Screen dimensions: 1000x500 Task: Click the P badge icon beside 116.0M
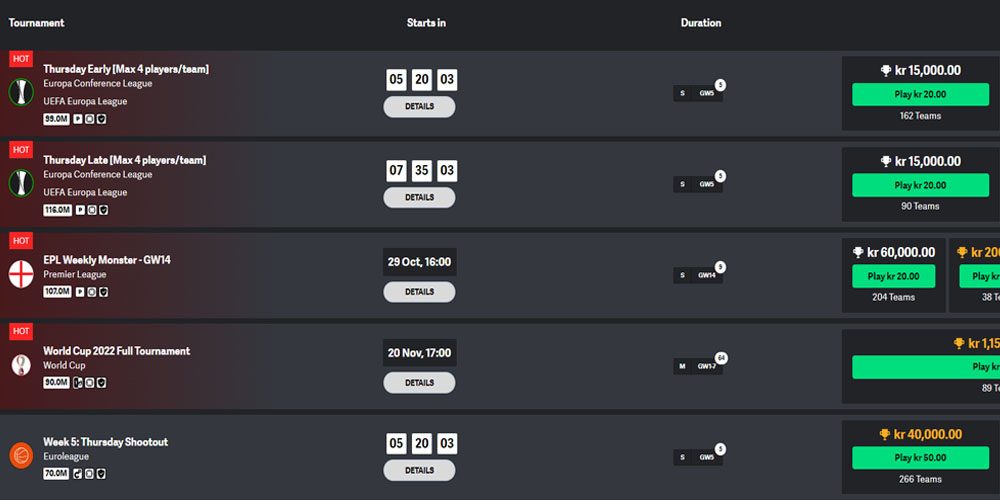[80, 210]
